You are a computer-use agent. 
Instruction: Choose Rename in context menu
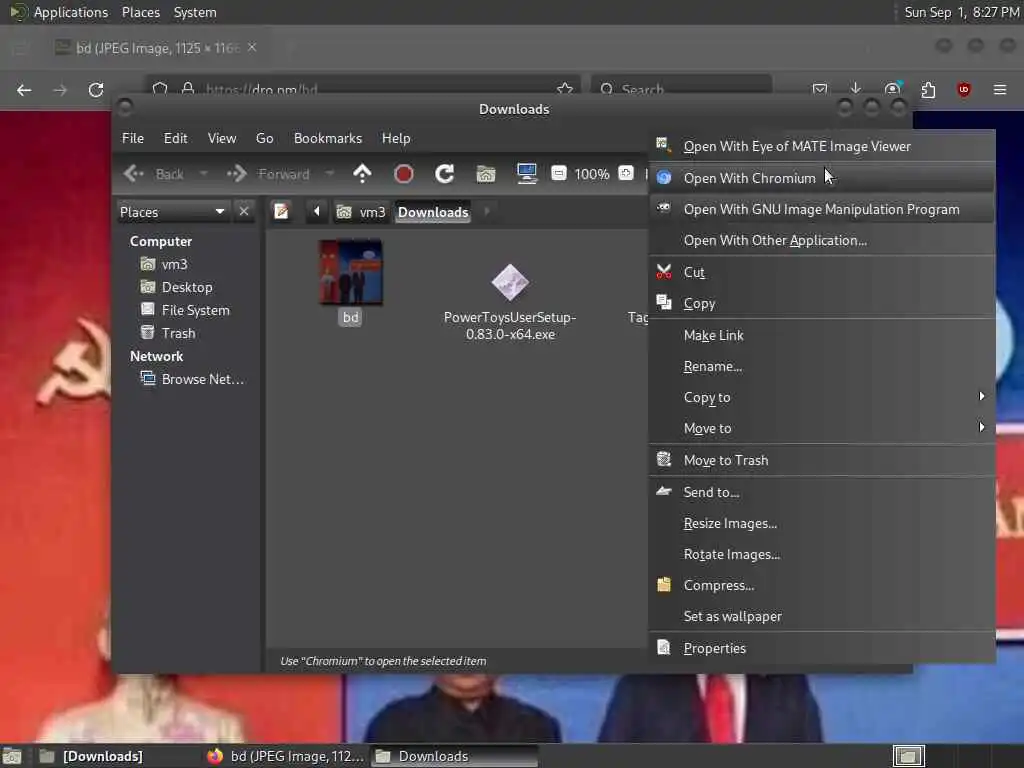pyautogui.click(x=822, y=366)
